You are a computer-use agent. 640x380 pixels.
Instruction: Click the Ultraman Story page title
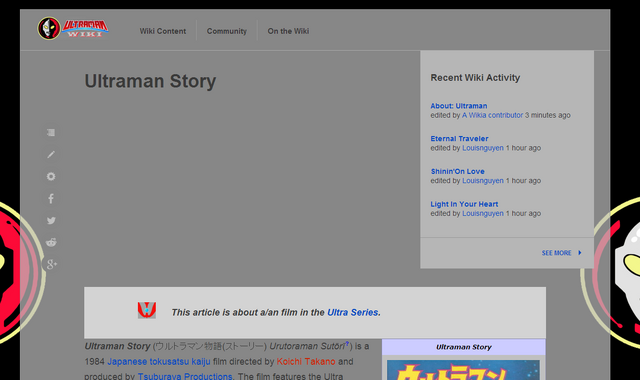point(150,81)
